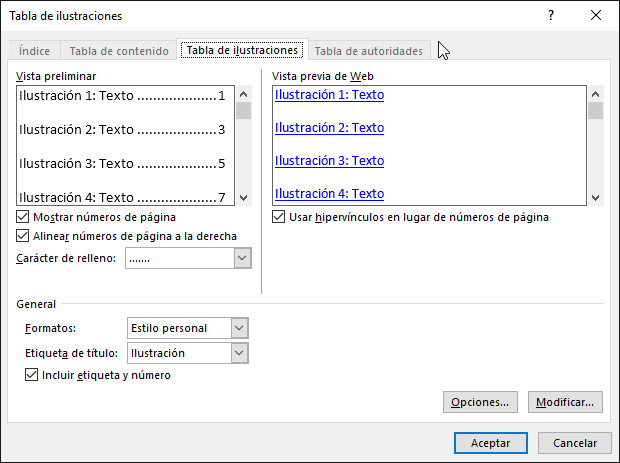
Task: Select the Tabla de autoridades tab
Action: pyautogui.click(x=368, y=51)
